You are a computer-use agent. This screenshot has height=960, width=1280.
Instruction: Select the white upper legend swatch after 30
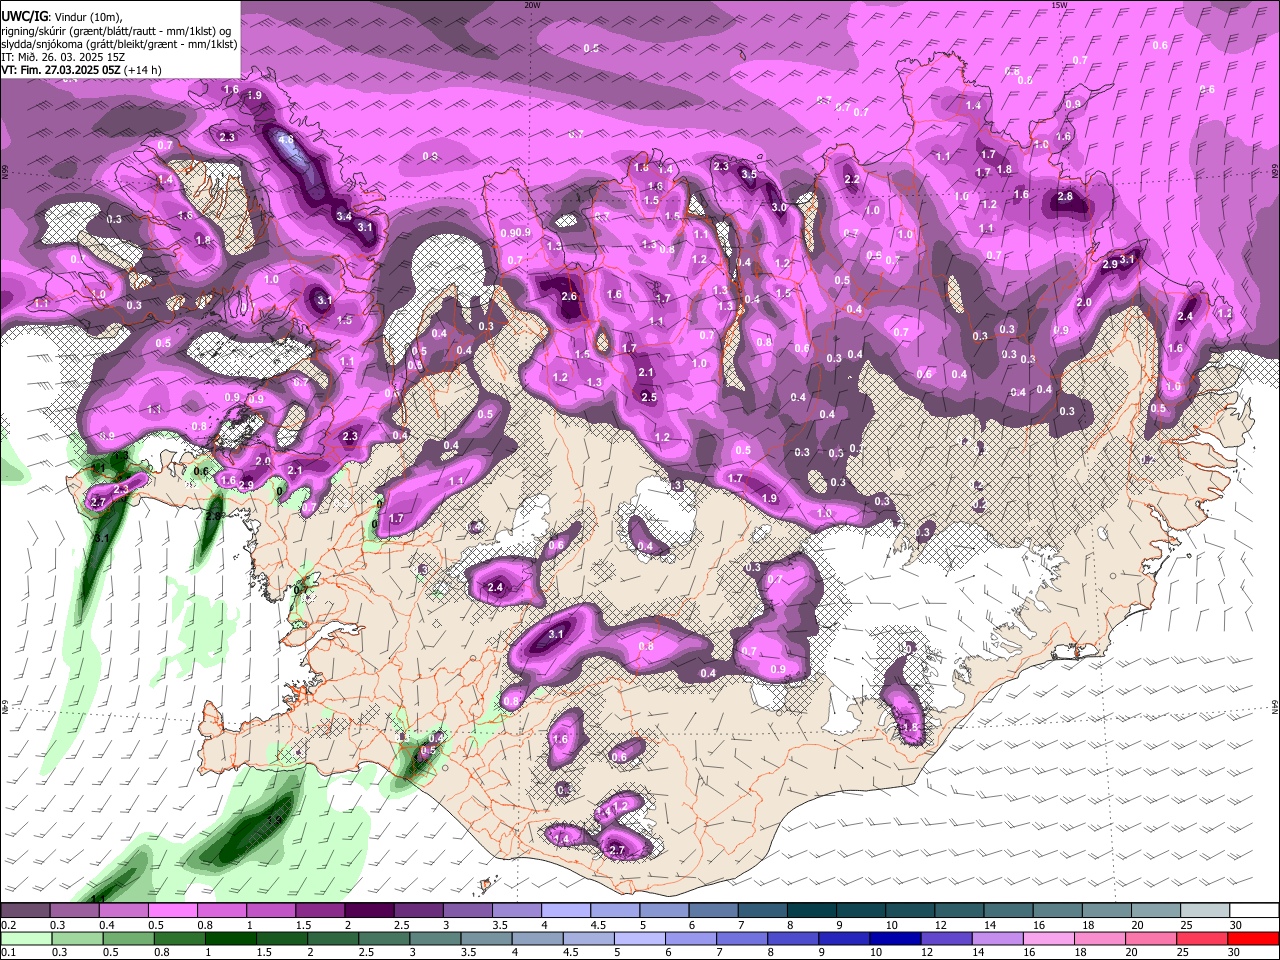point(1252,911)
